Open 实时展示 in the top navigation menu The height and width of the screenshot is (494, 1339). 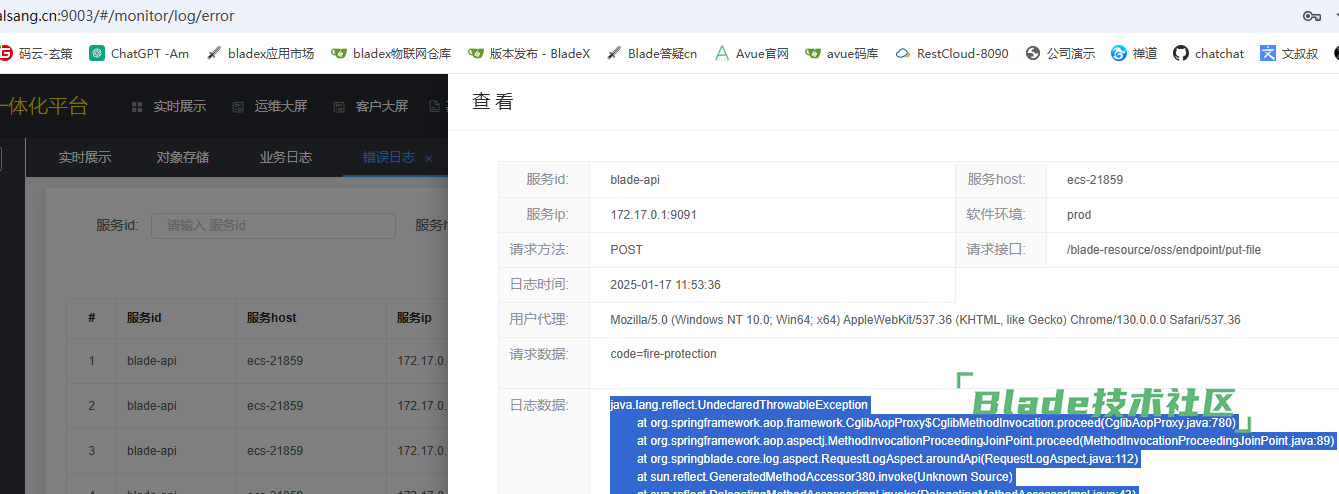tap(169, 106)
